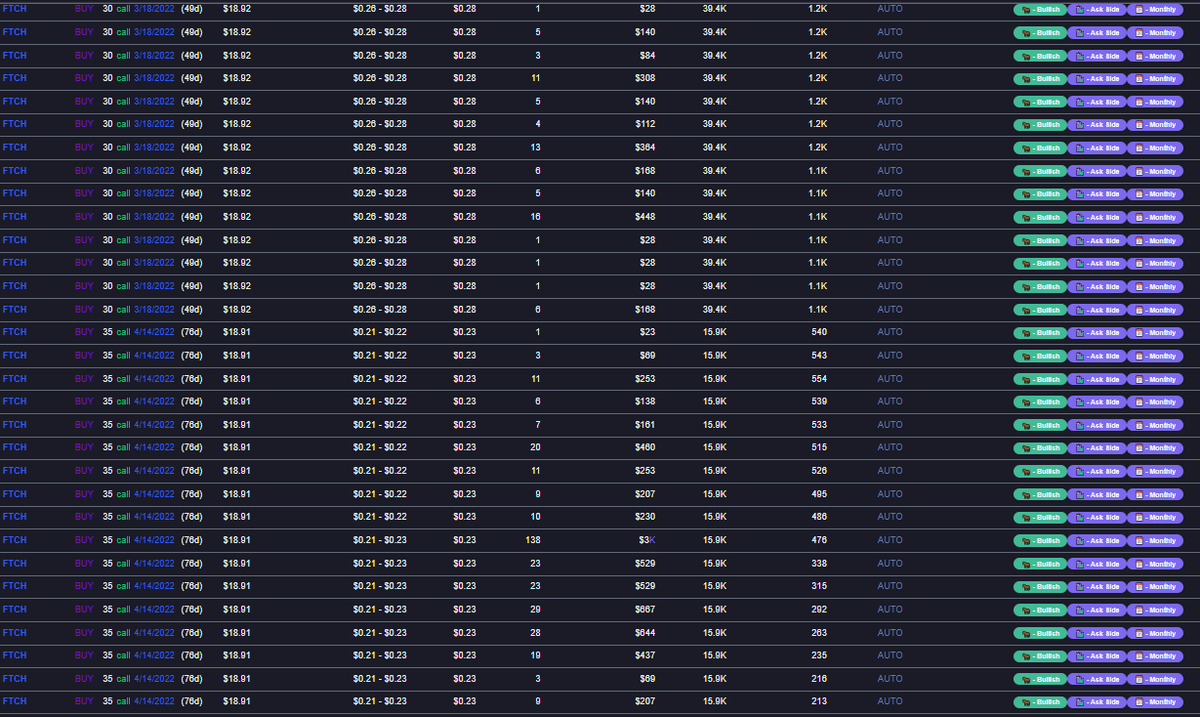Click Monthly tag in $437 premium row
The width and height of the screenshot is (1200, 717).
click(1155, 656)
